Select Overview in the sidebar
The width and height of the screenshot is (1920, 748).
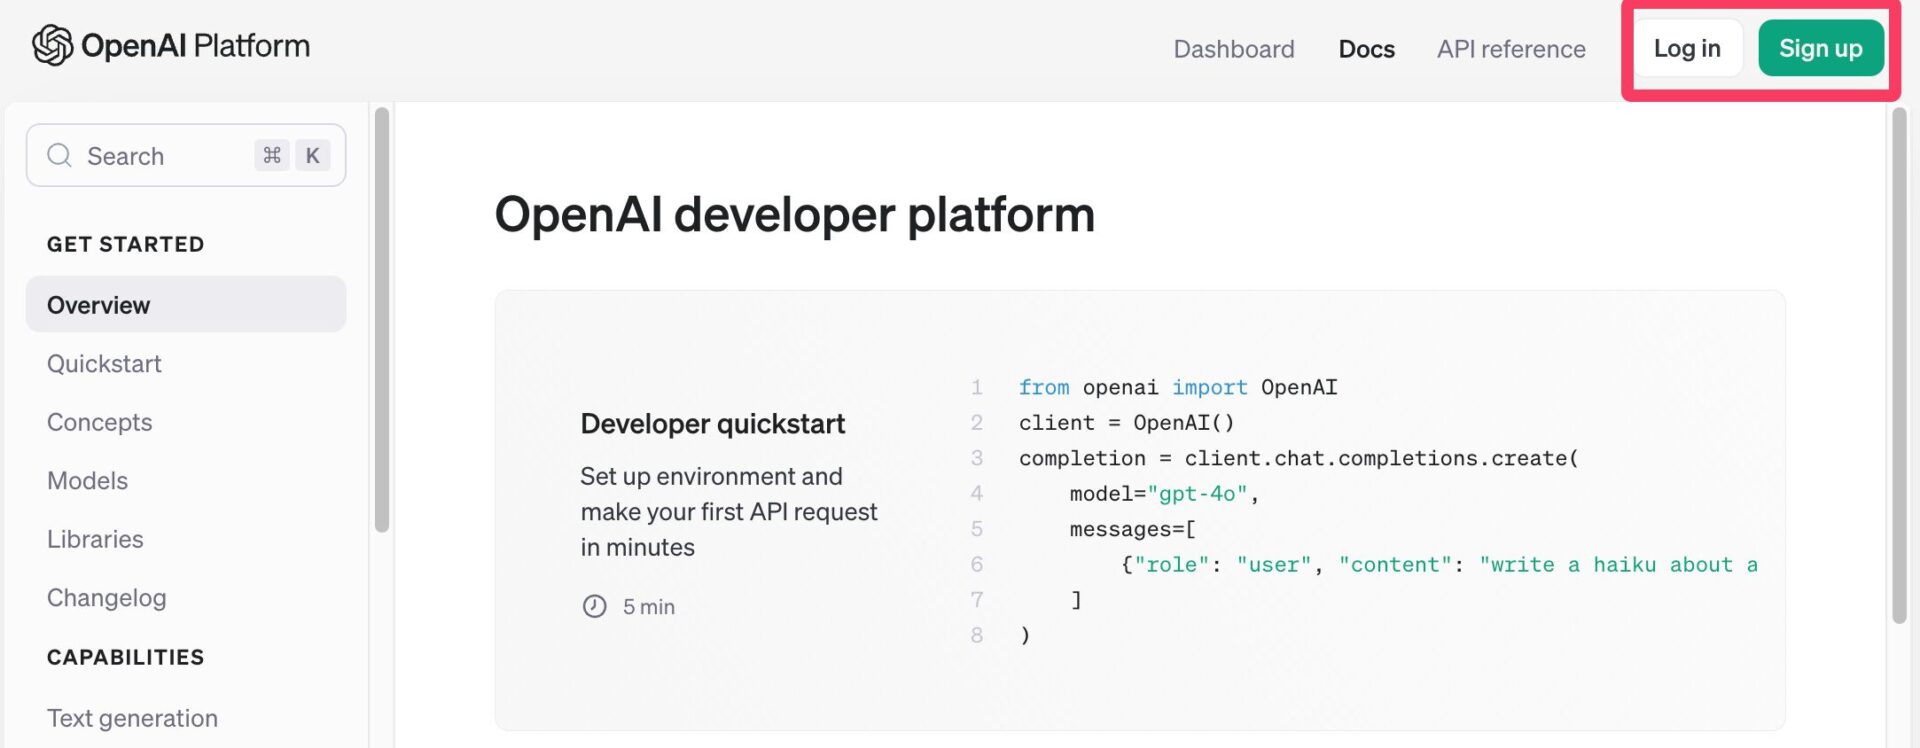coord(98,305)
